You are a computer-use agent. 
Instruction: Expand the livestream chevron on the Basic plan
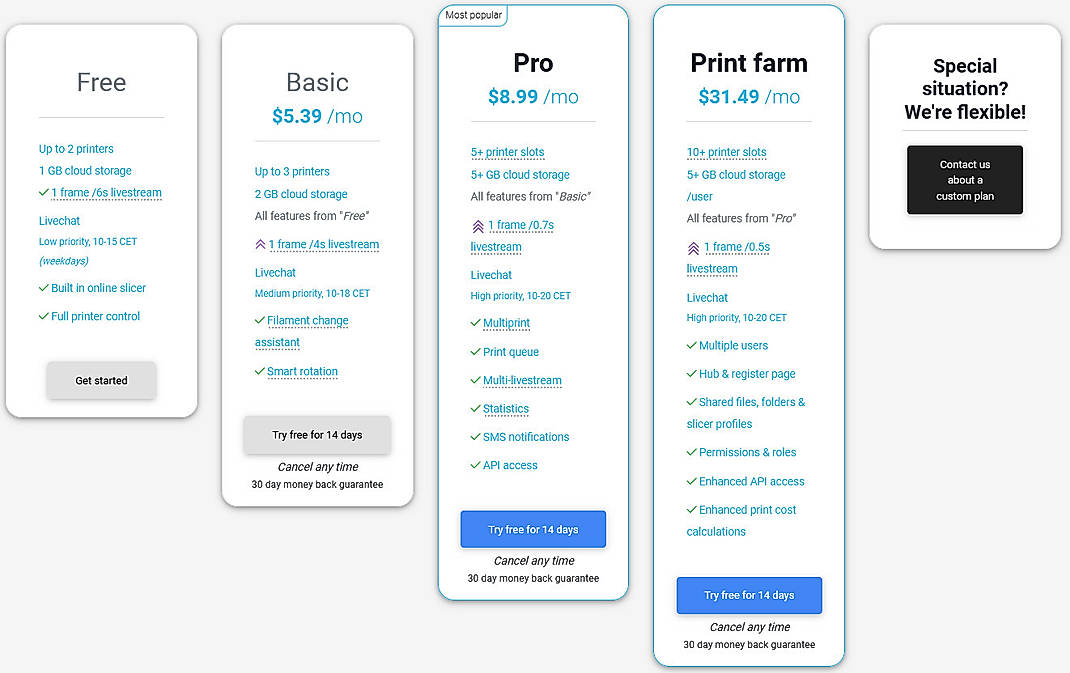(x=260, y=244)
